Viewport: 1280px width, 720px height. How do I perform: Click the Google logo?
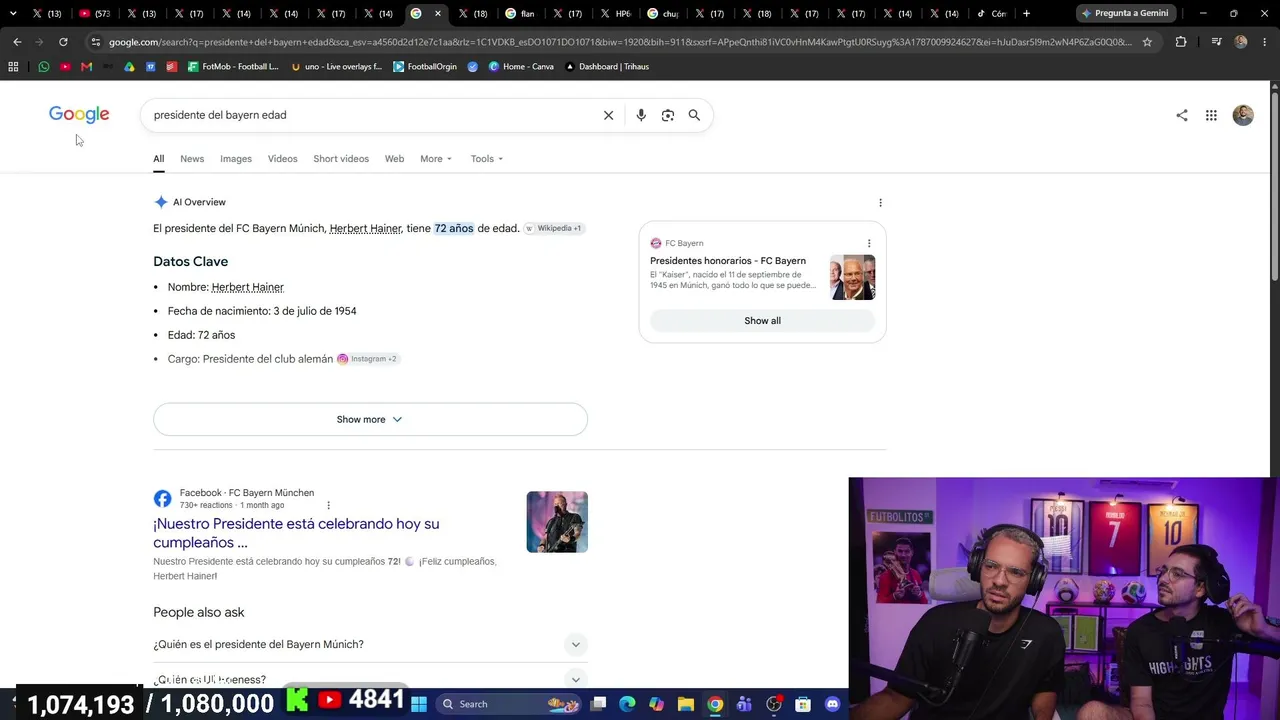click(x=79, y=114)
